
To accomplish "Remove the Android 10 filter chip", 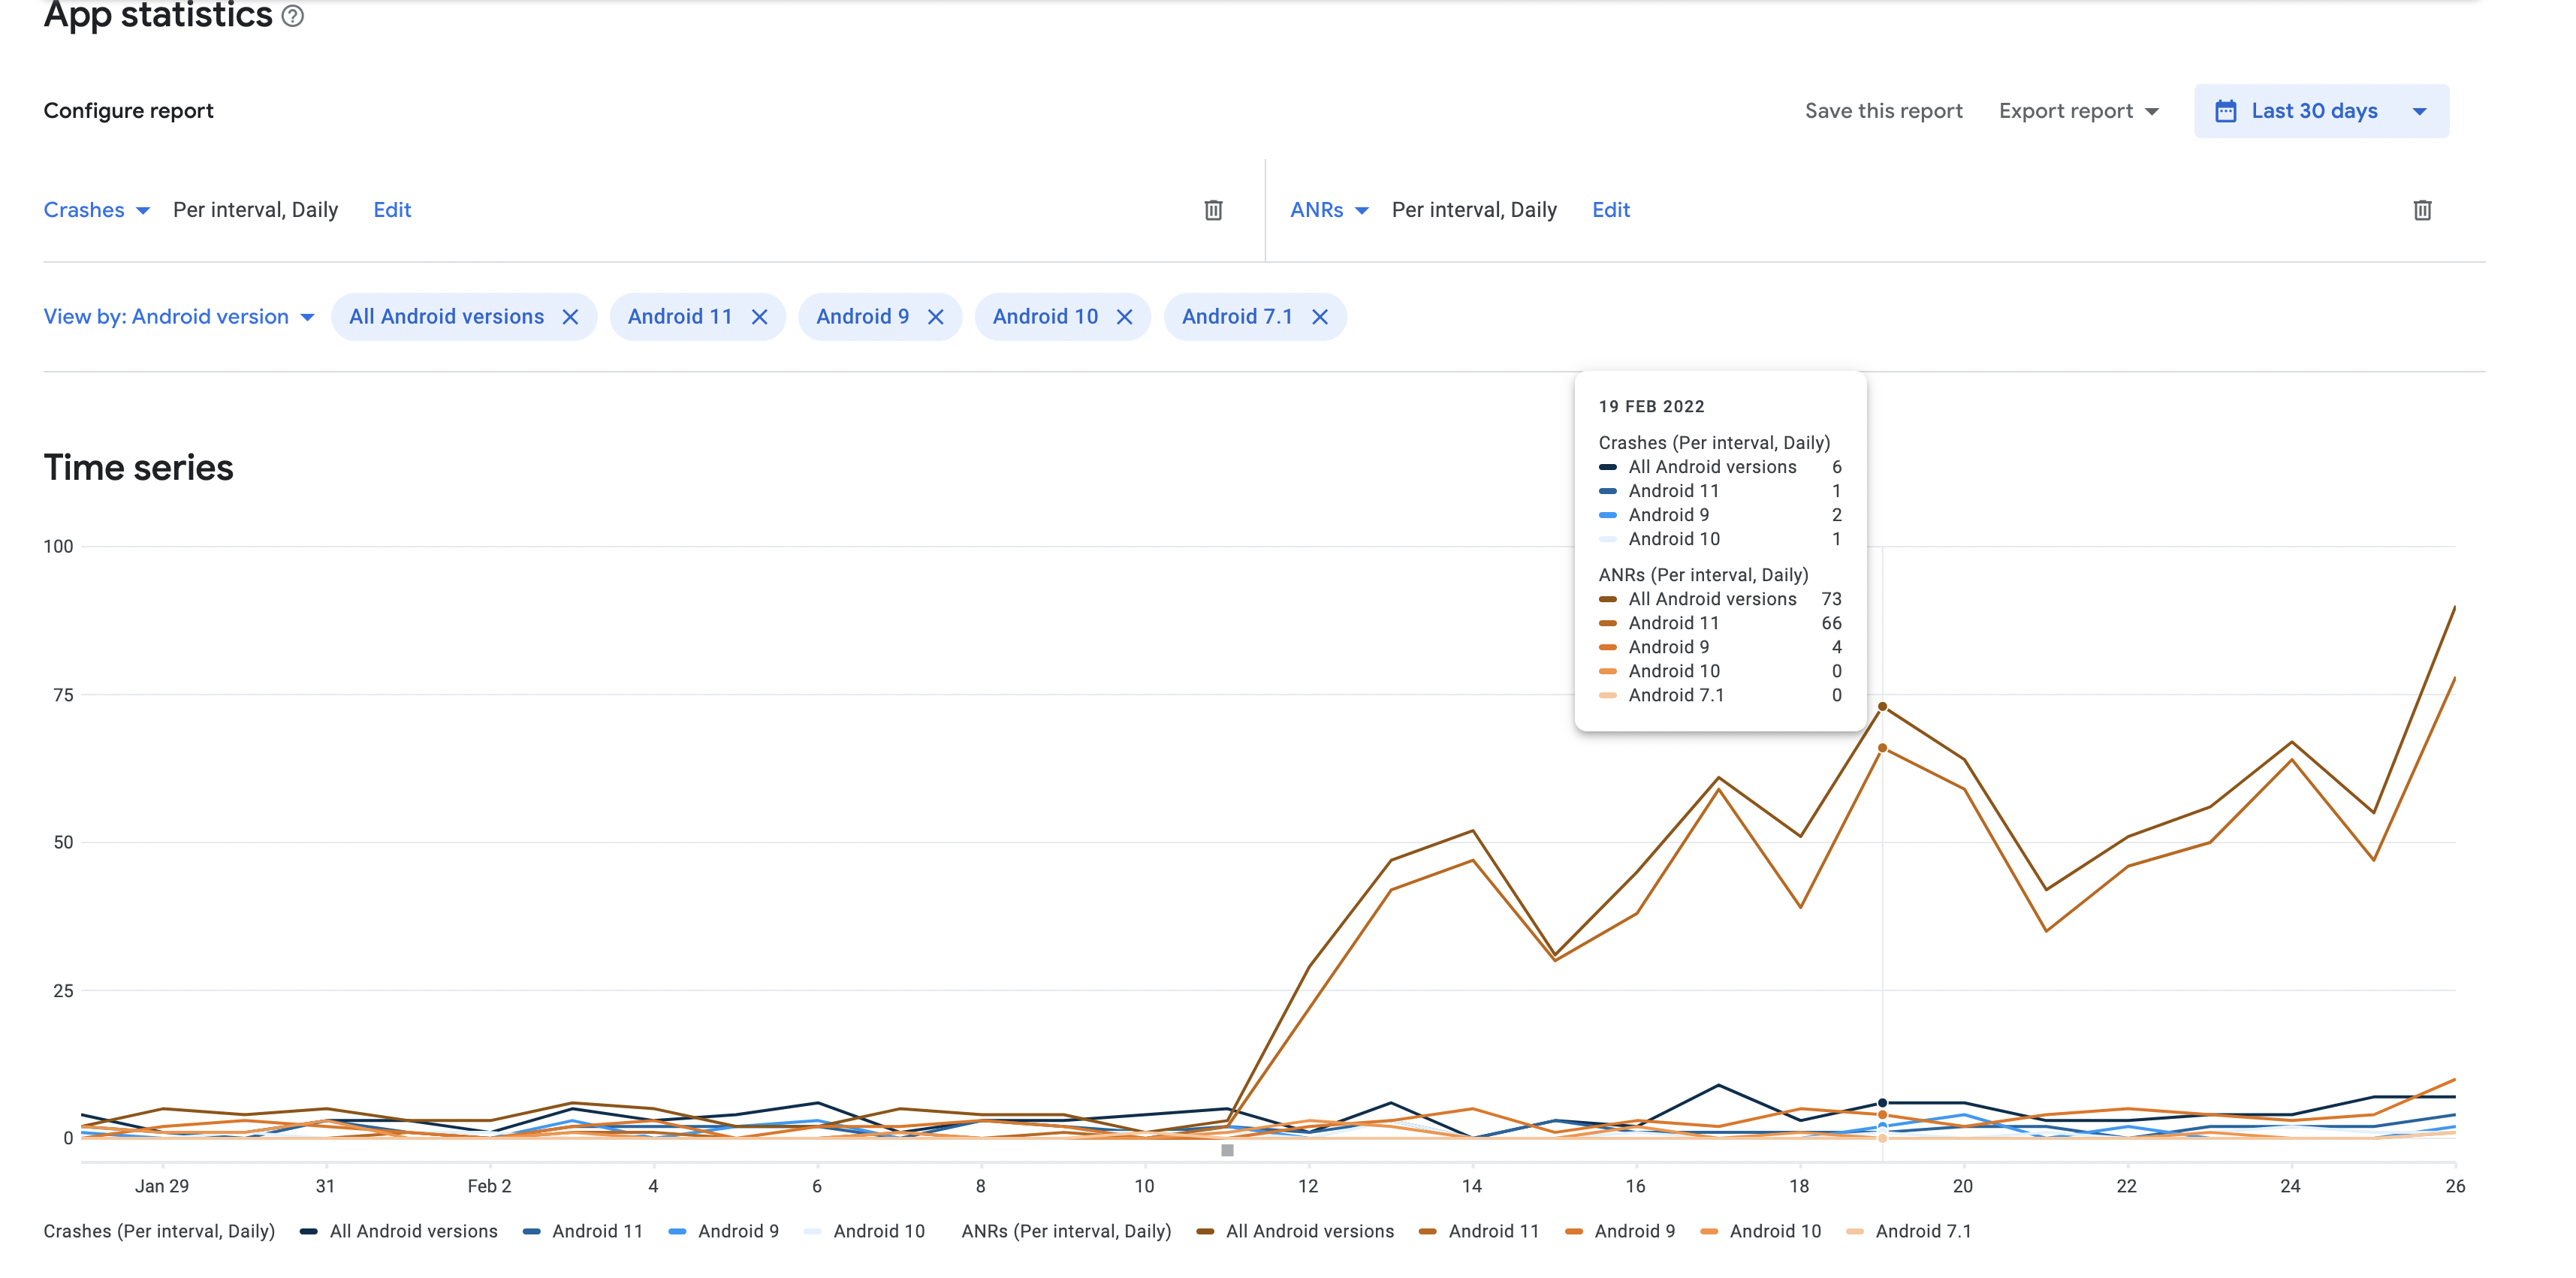I will pyautogui.click(x=1124, y=317).
